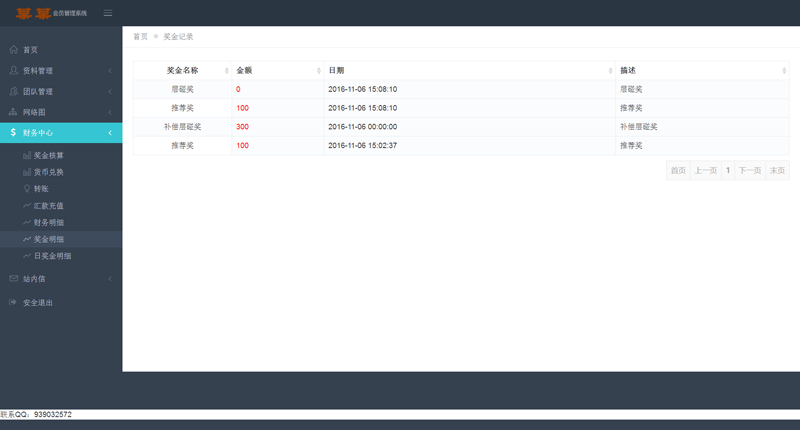Image resolution: width=800 pixels, height=430 pixels.
Task: Open 财务明细 submenu item
Action: 61,222
